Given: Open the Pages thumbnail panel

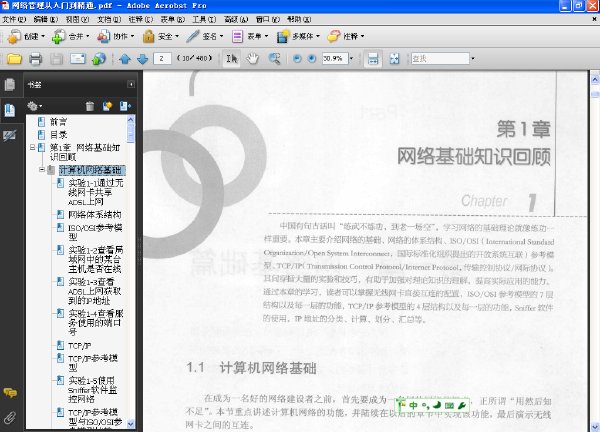Looking at the screenshot, I should [x=10, y=85].
